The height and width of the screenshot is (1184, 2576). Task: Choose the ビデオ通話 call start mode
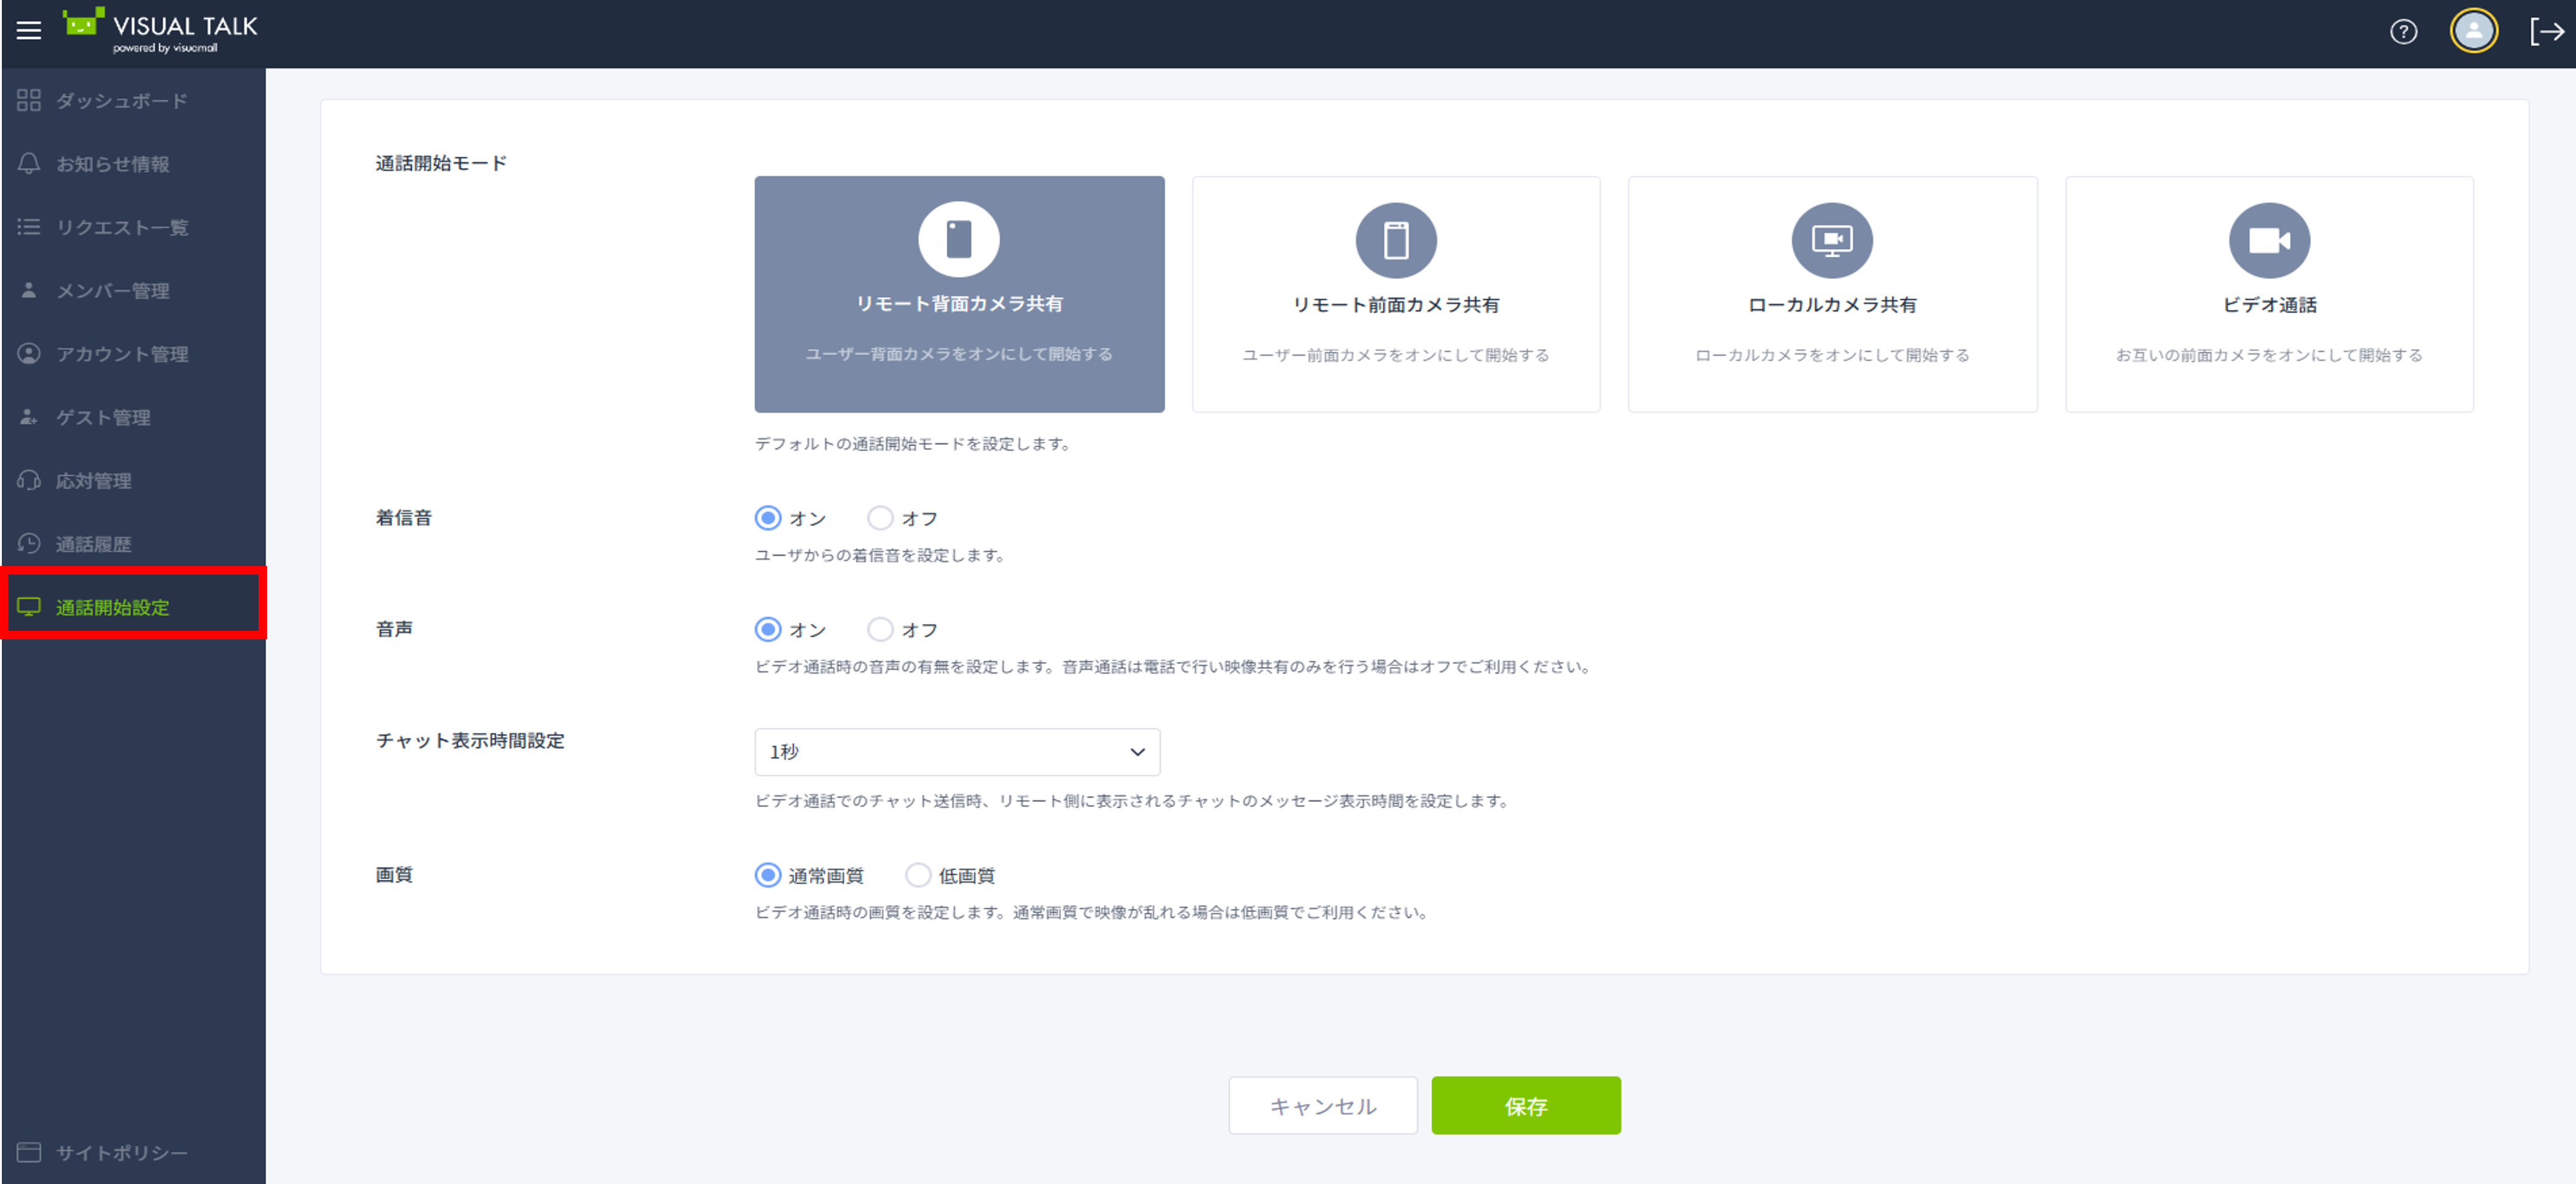(x=2268, y=294)
